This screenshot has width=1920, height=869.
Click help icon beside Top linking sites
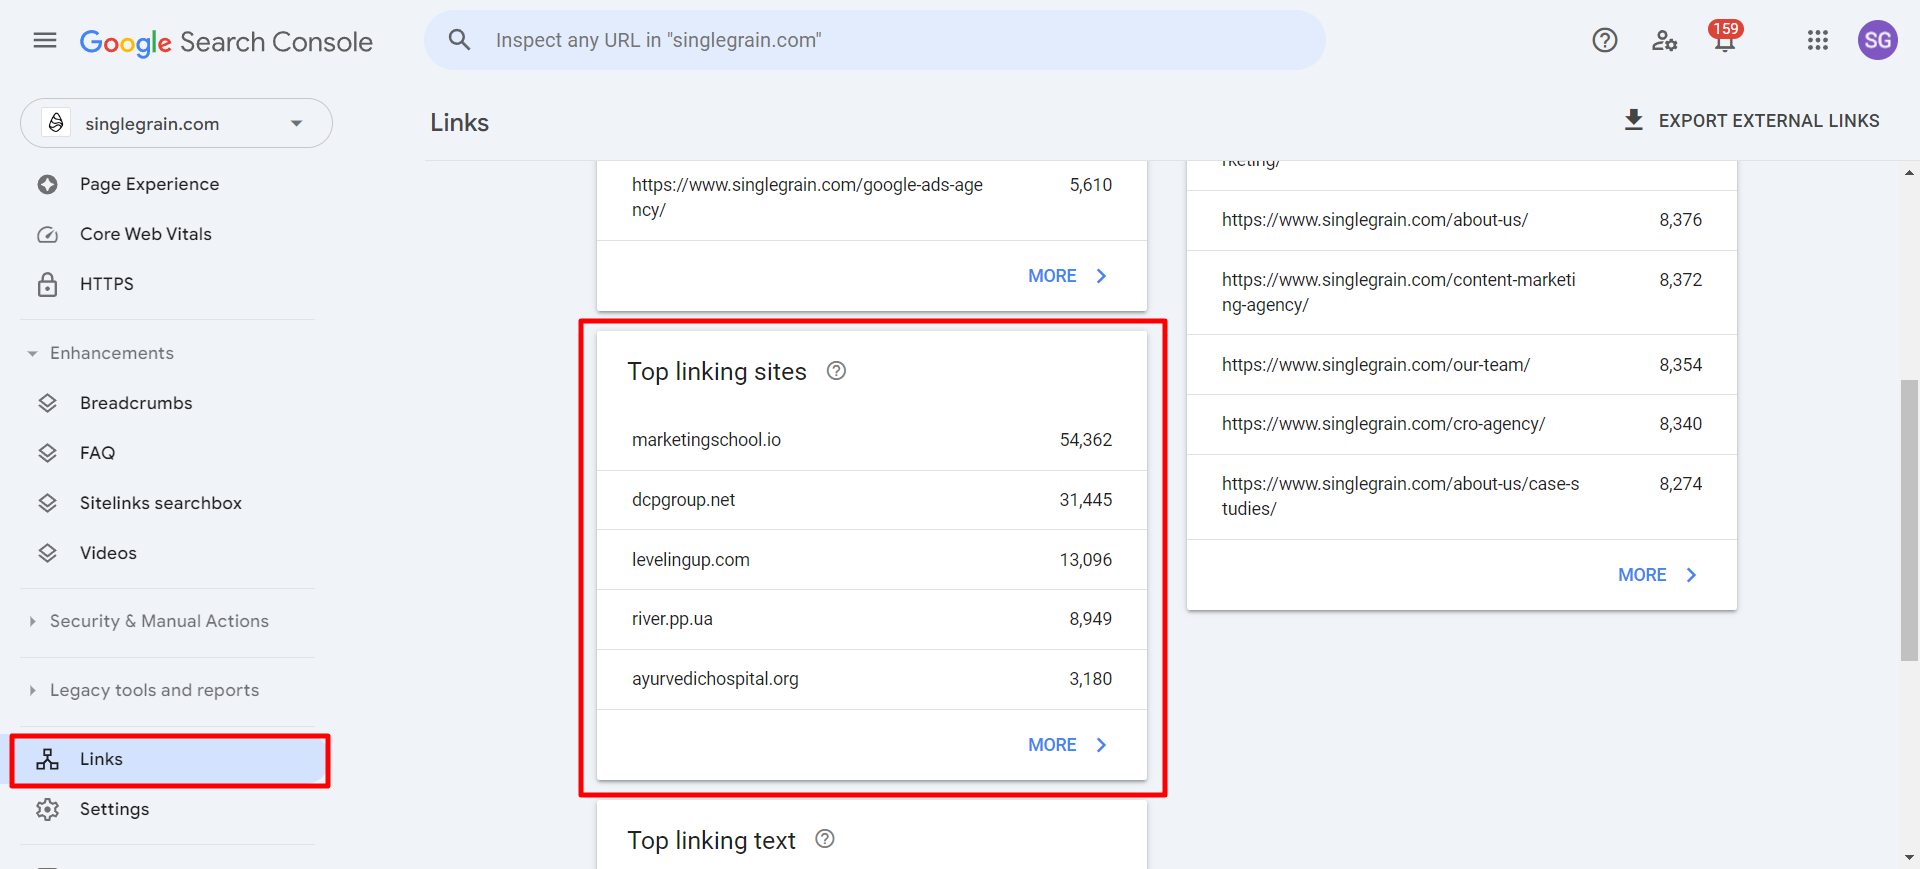[x=836, y=371]
